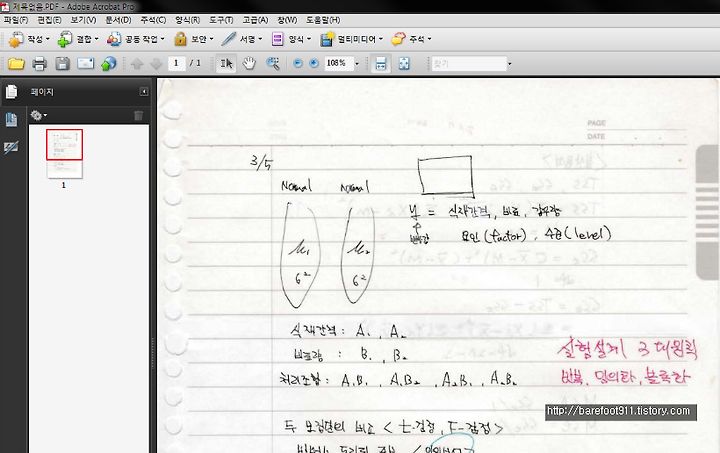Expand the 공동 작업 dropdown arrow
This screenshot has width=720, height=453.
(162, 39)
